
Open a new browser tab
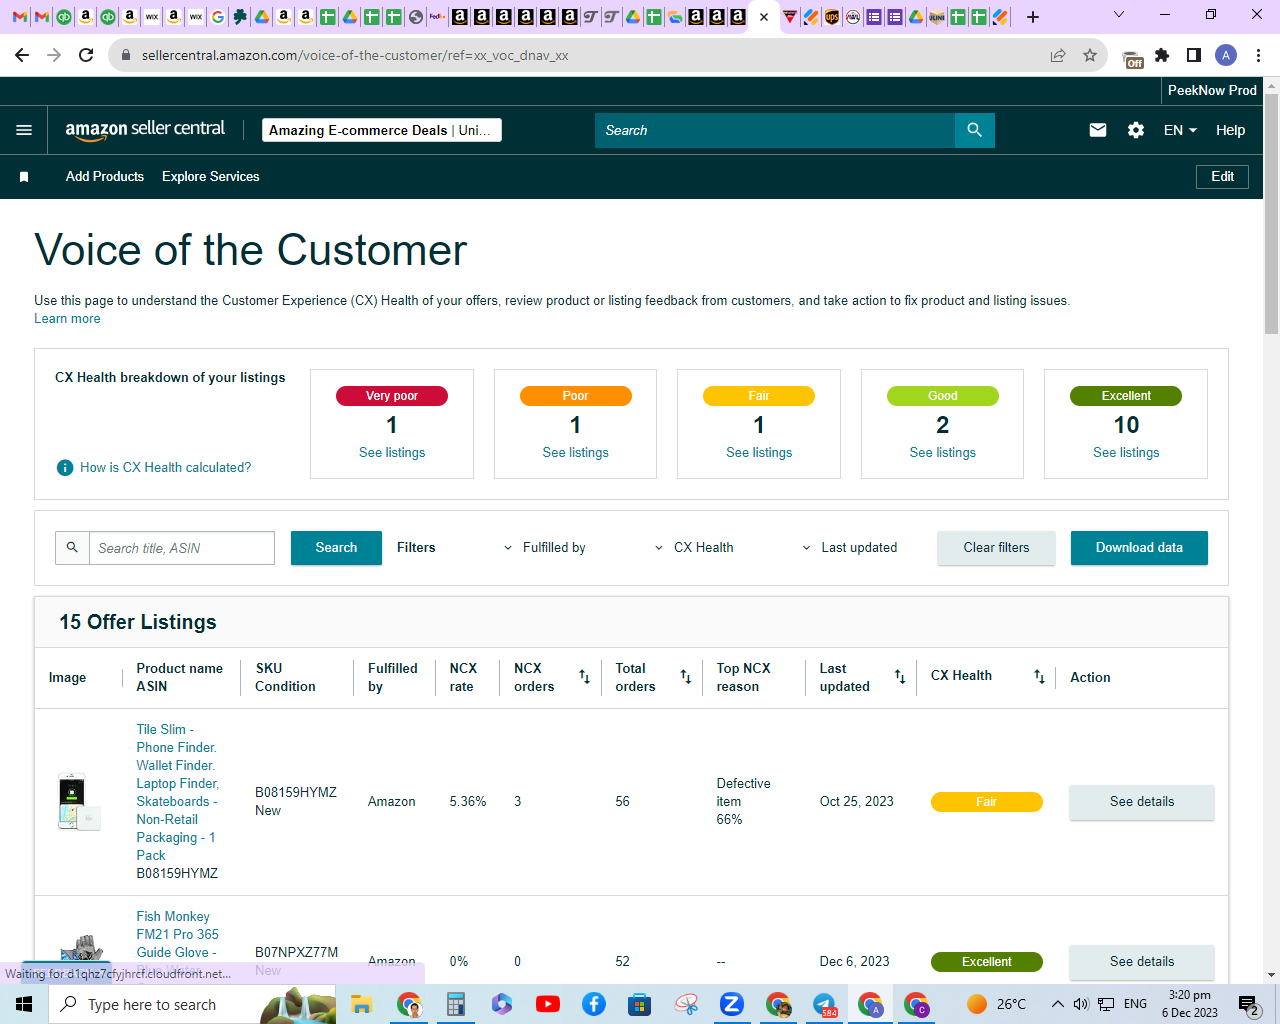click(x=1033, y=17)
